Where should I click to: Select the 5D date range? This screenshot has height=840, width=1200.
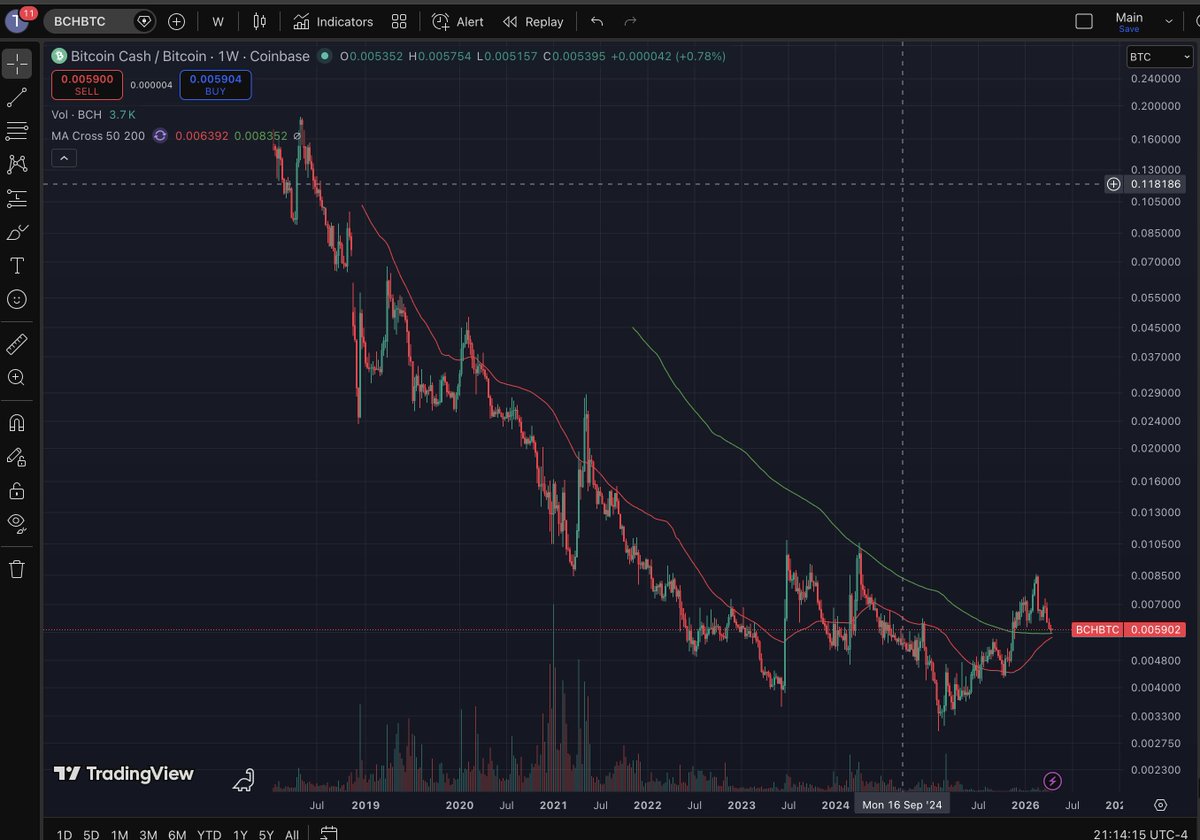pyautogui.click(x=91, y=834)
